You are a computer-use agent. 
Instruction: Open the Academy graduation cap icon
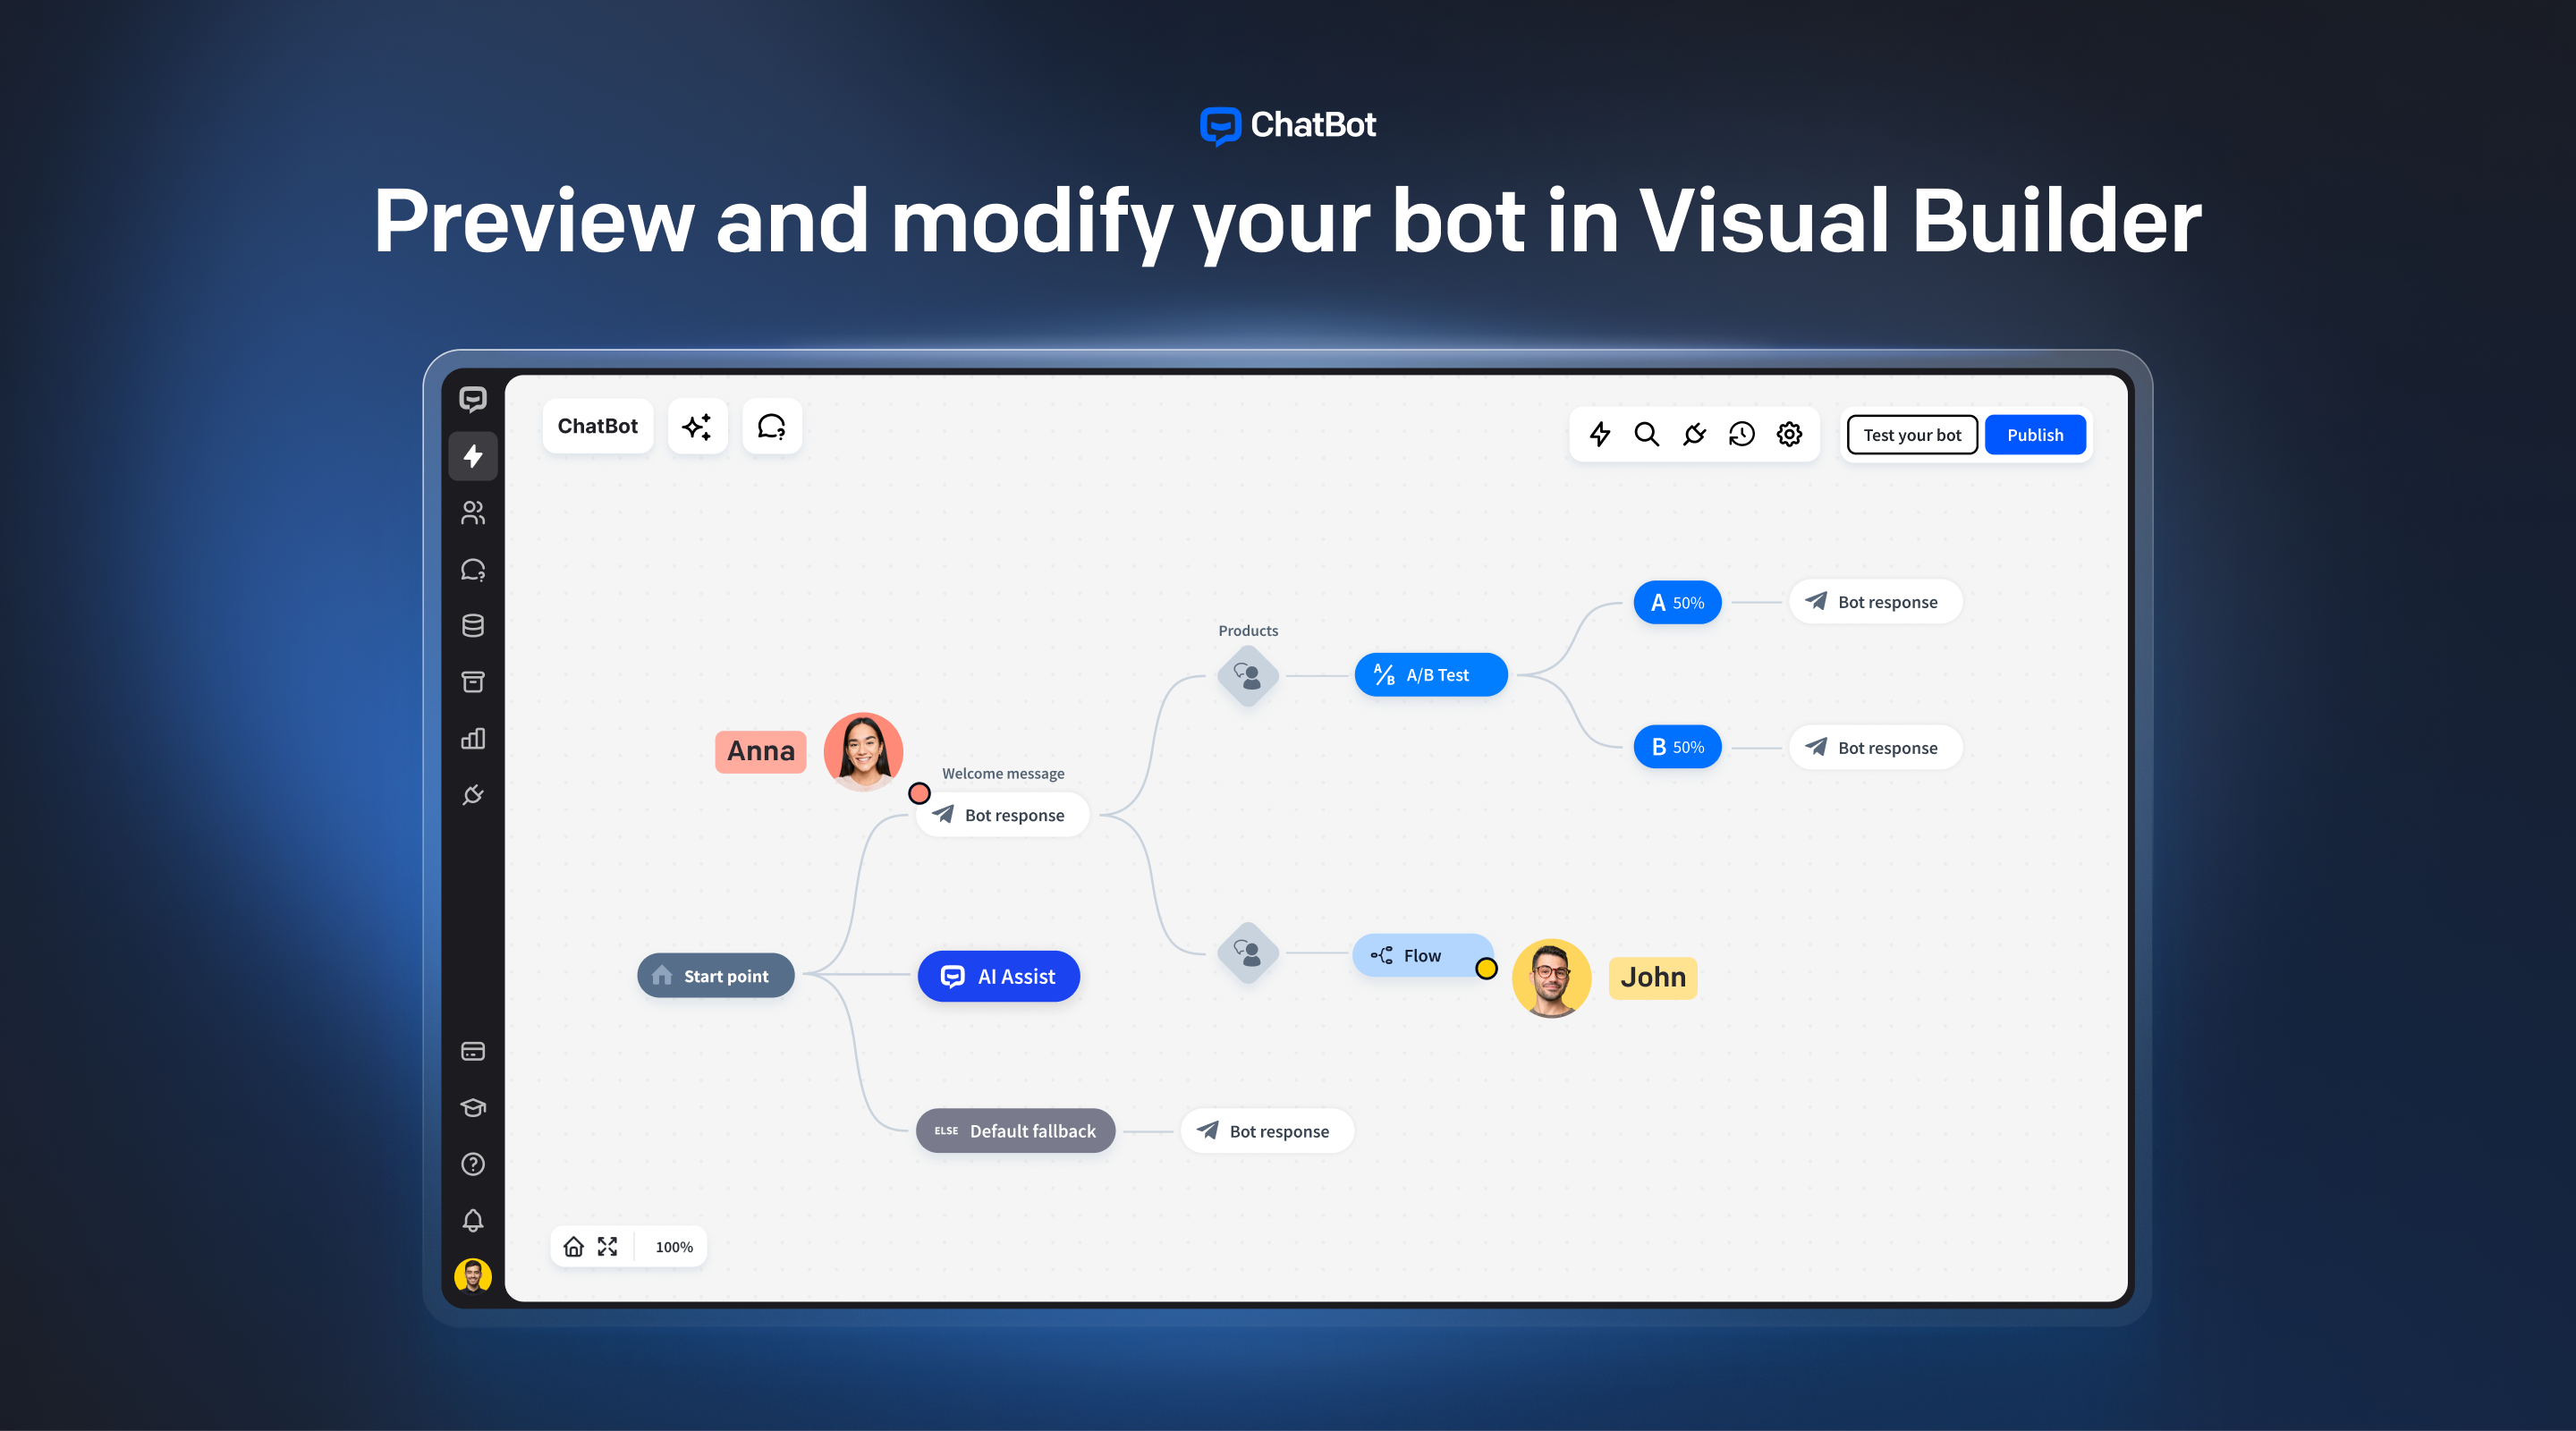coord(473,1107)
